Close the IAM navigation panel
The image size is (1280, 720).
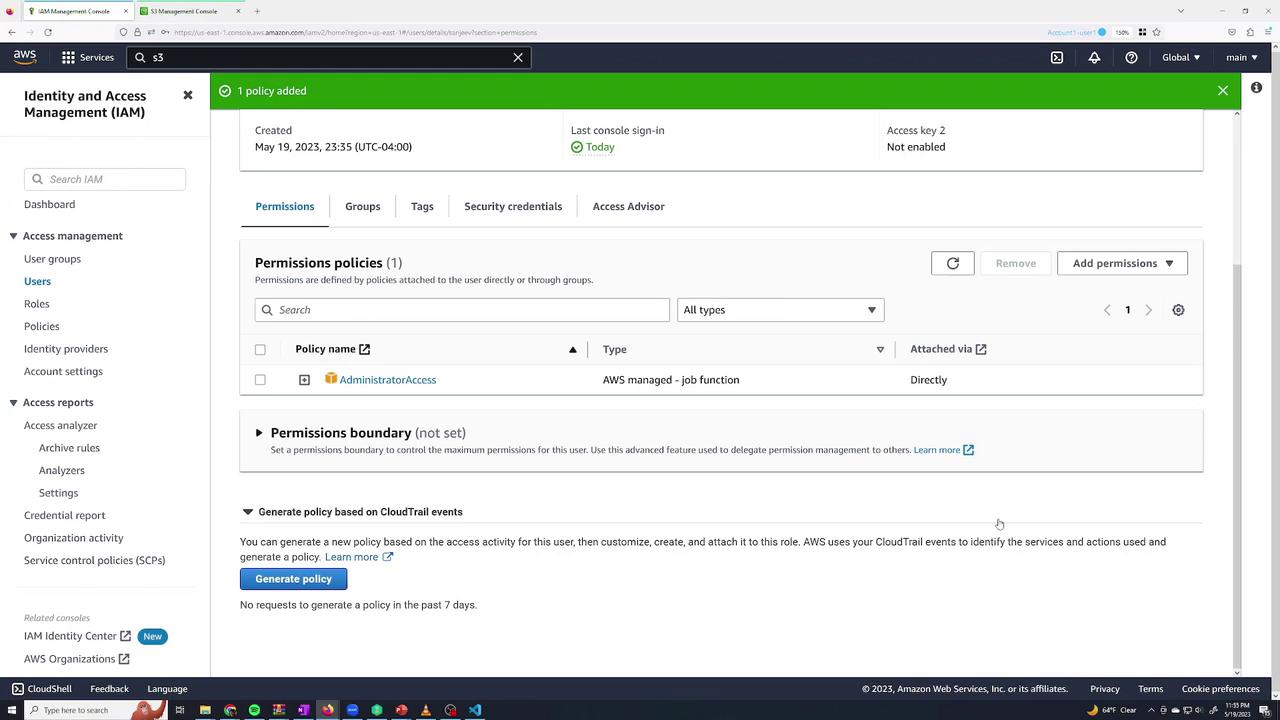[x=187, y=95]
